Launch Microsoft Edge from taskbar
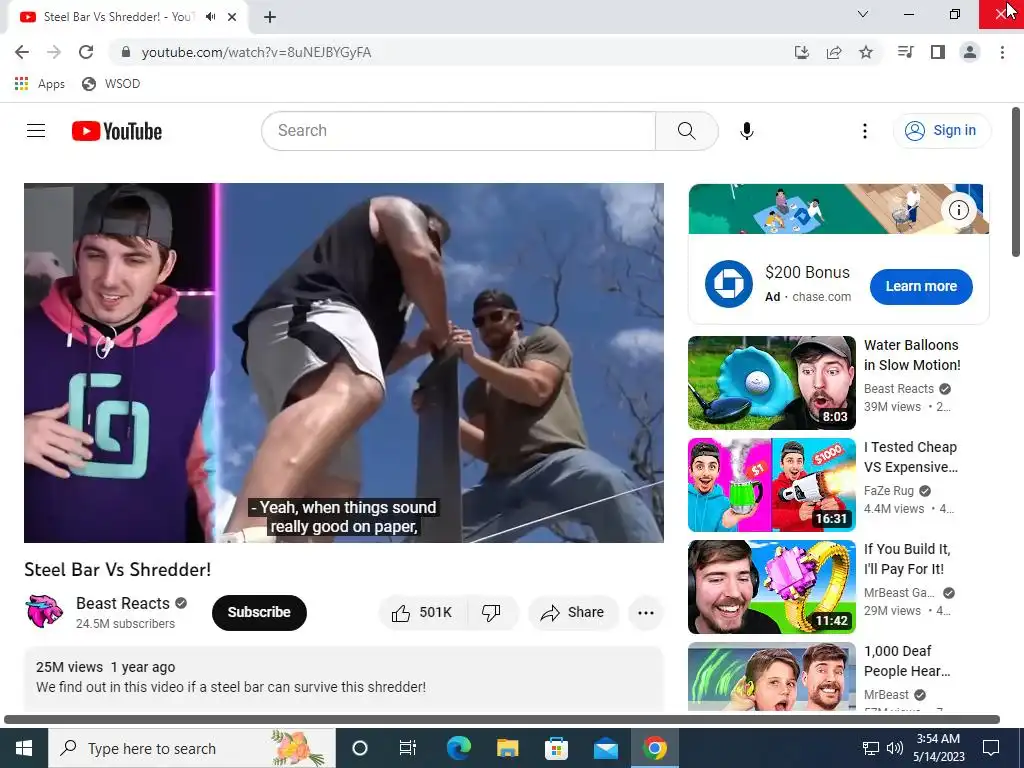This screenshot has width=1024, height=768. [458, 748]
